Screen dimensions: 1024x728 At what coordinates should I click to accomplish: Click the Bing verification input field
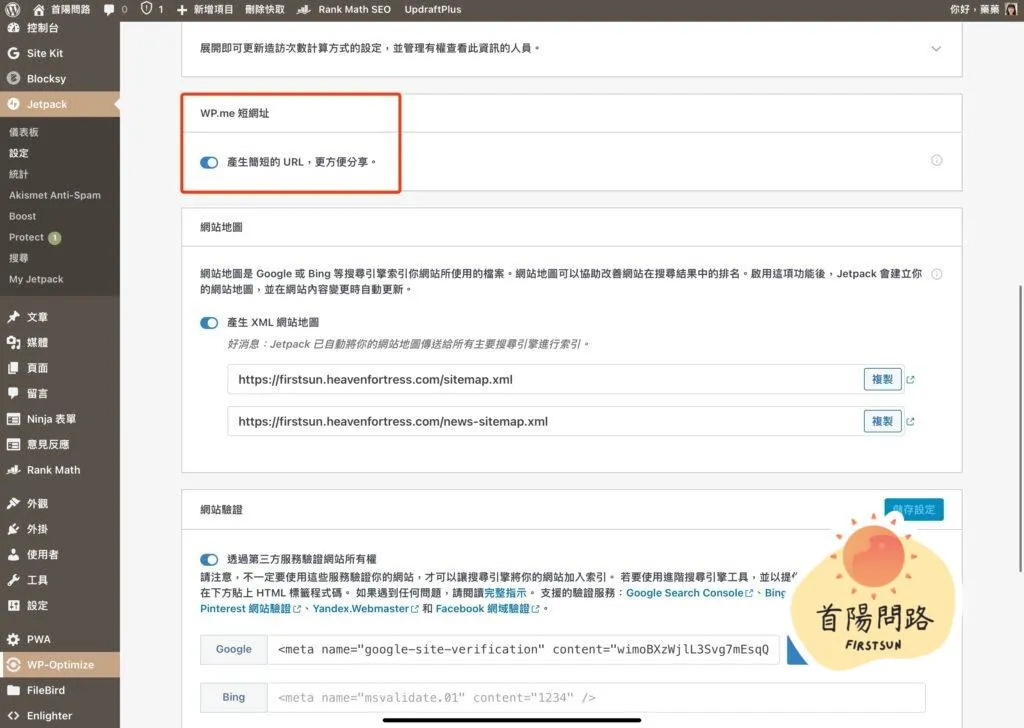click(x=595, y=697)
